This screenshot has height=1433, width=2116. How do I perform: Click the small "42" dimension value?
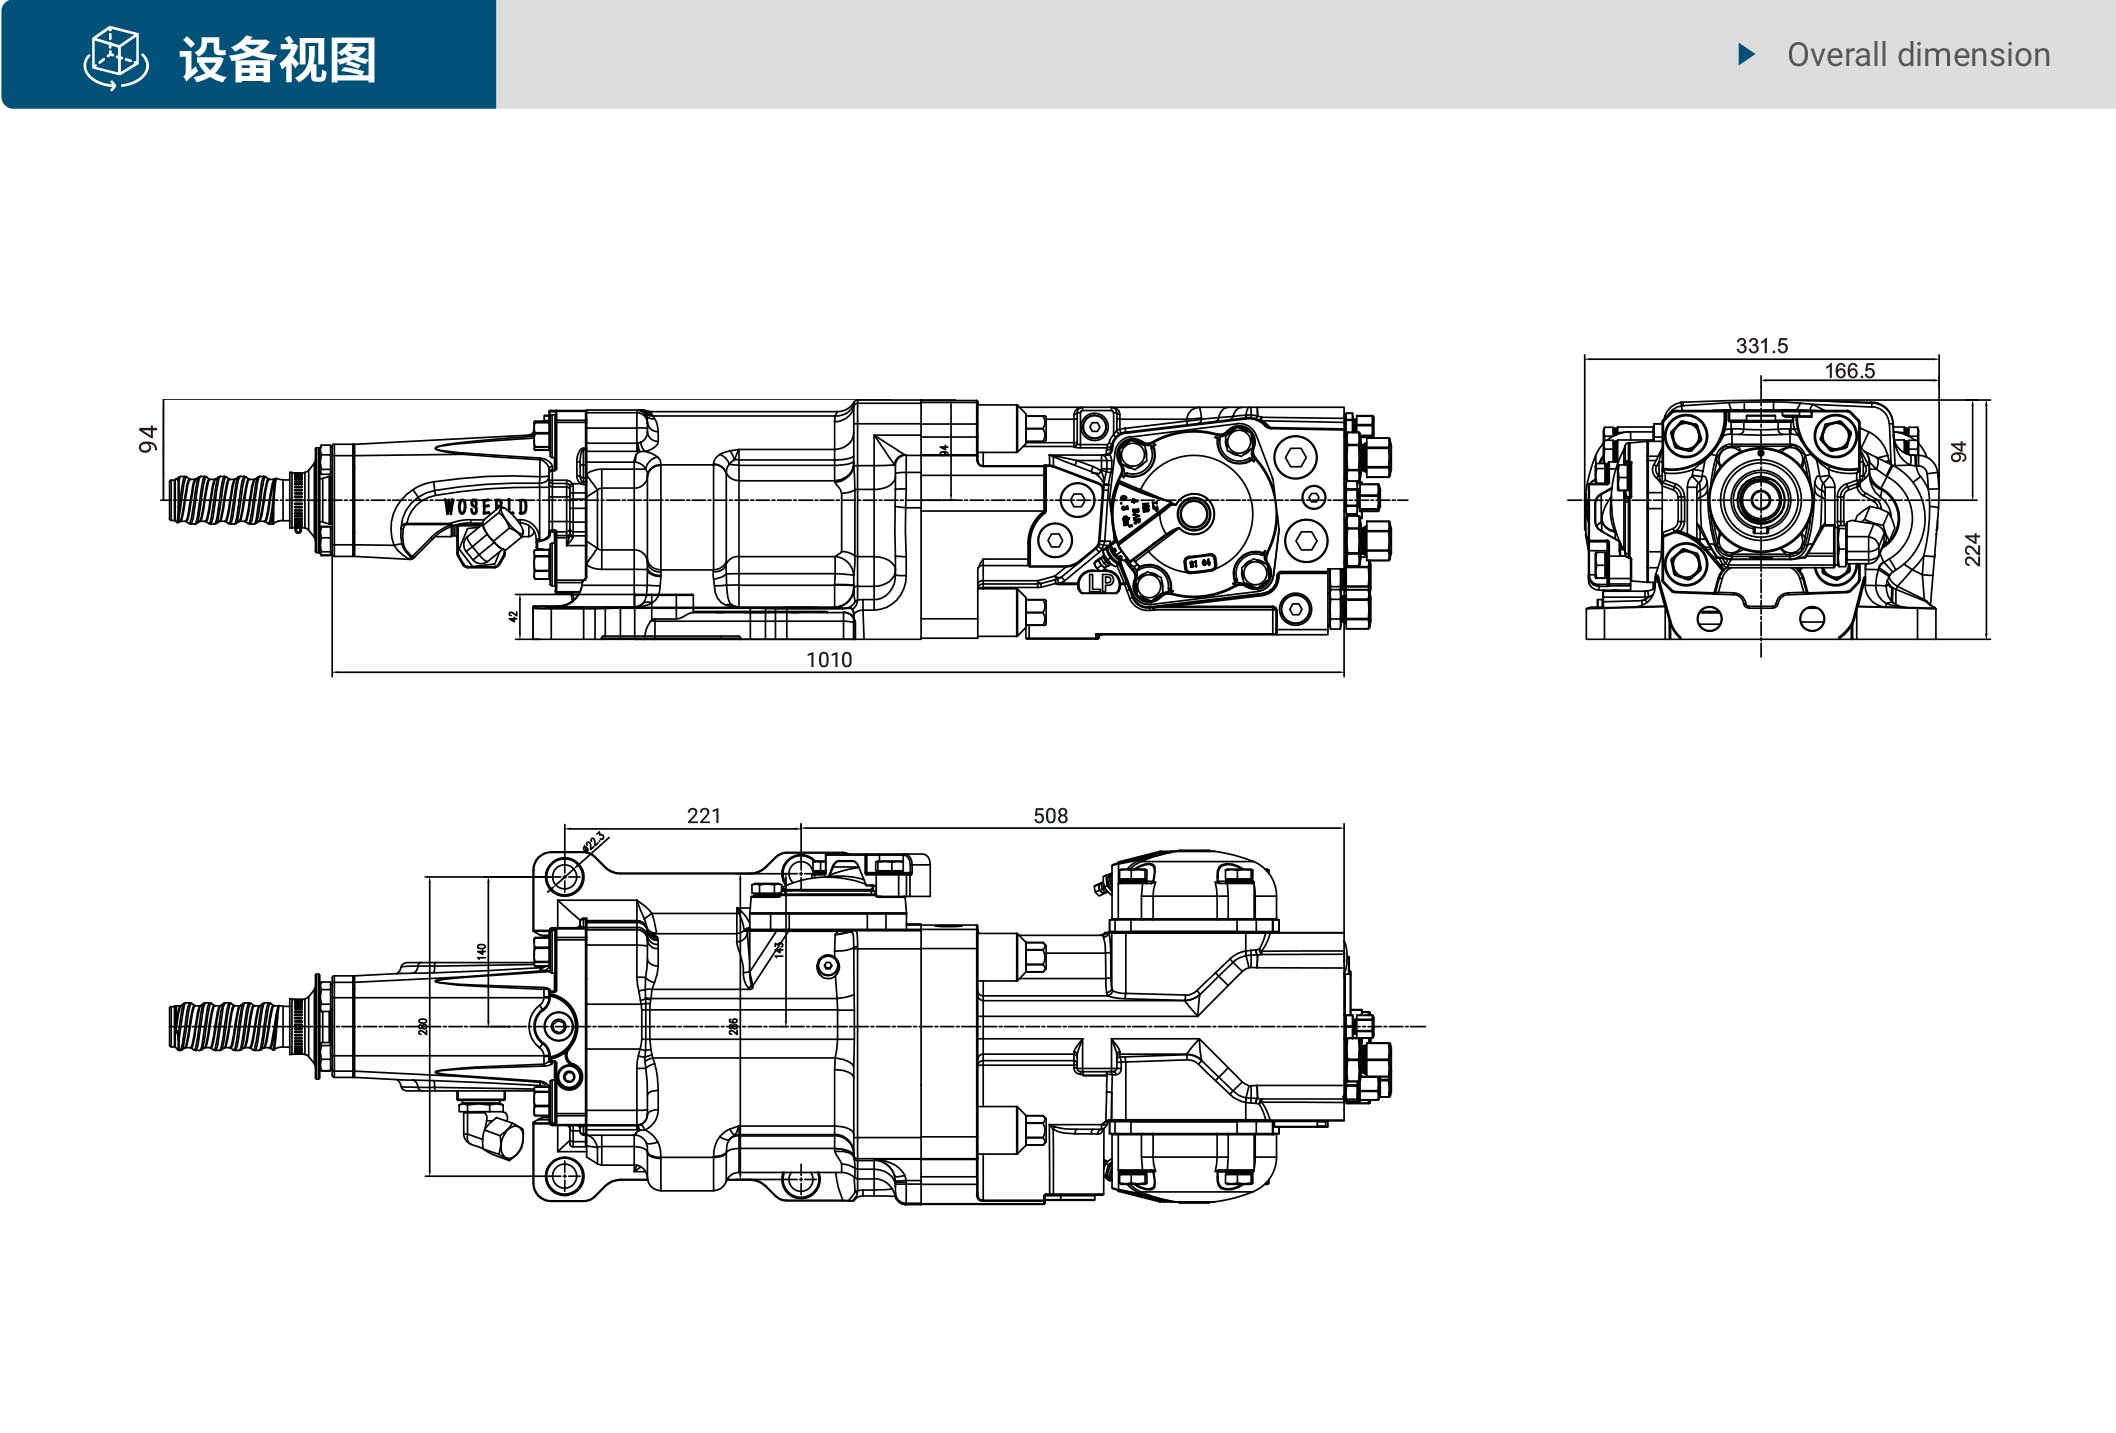[514, 616]
